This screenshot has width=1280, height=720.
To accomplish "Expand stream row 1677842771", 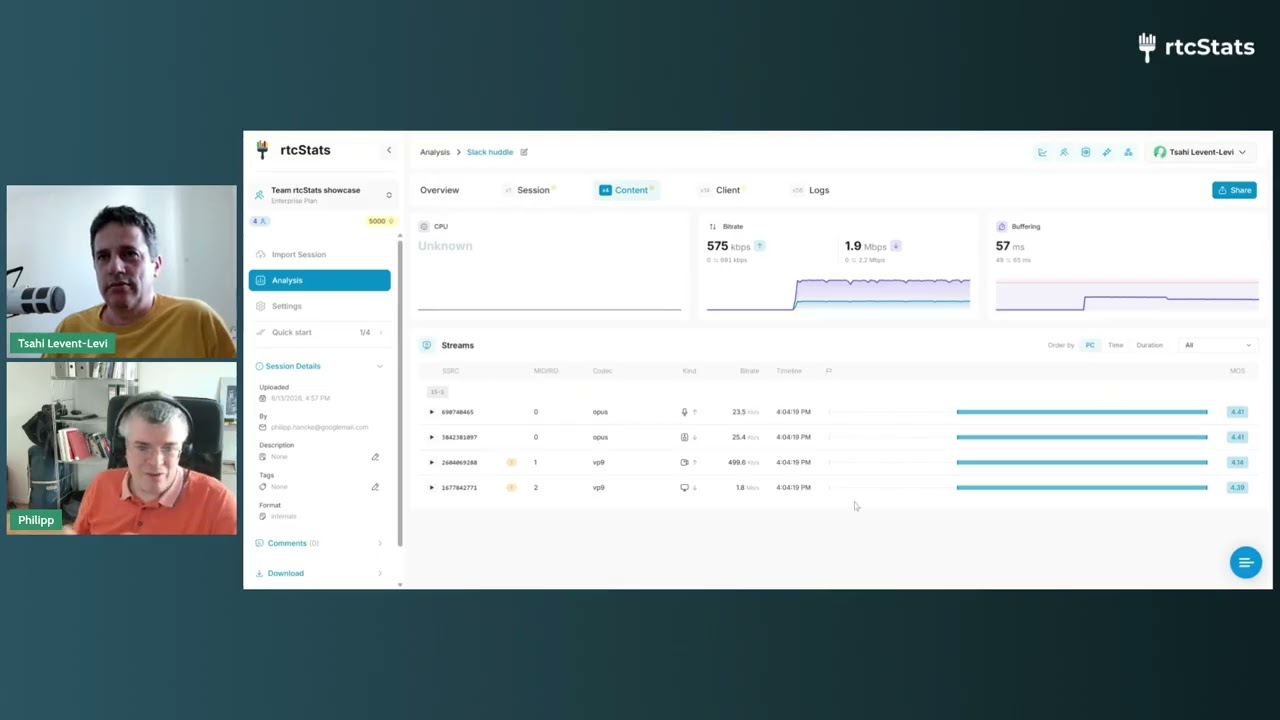I will click(x=432, y=488).
